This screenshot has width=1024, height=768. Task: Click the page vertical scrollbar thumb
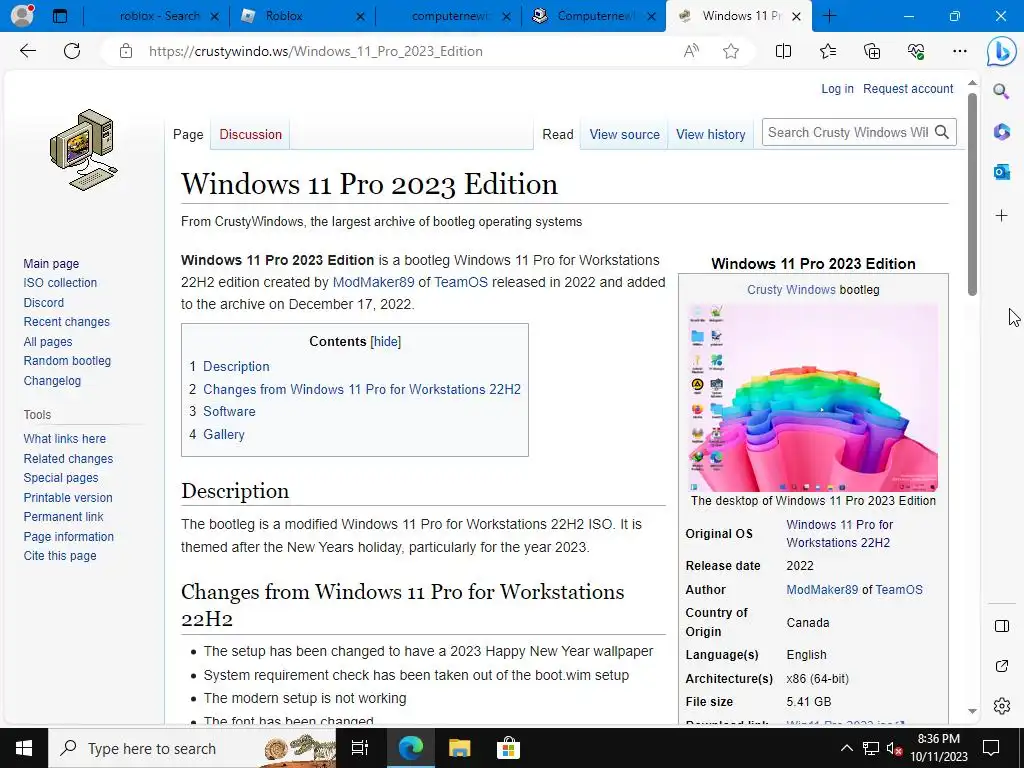tap(972, 194)
